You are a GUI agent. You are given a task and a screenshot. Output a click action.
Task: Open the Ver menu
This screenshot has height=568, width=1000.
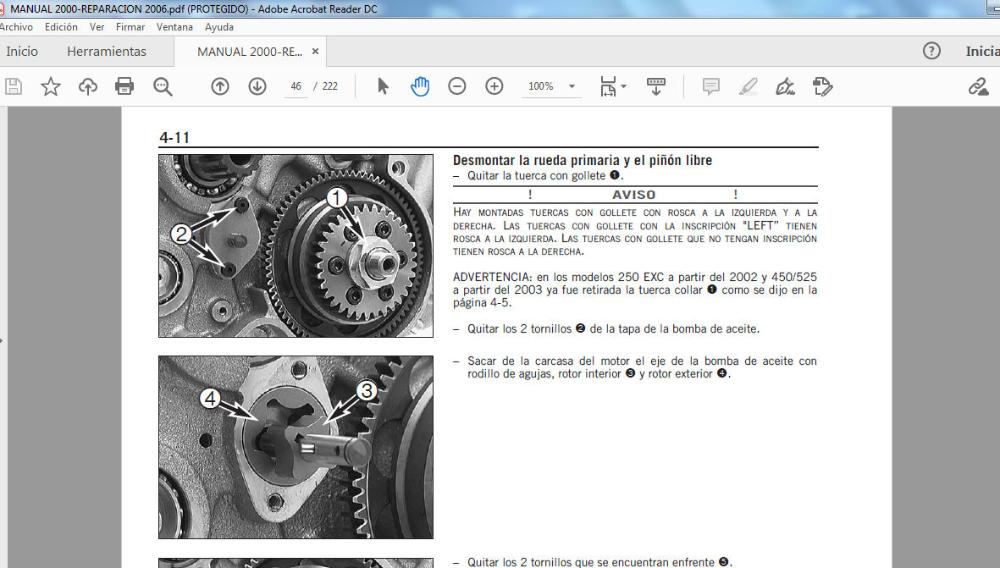(x=97, y=27)
